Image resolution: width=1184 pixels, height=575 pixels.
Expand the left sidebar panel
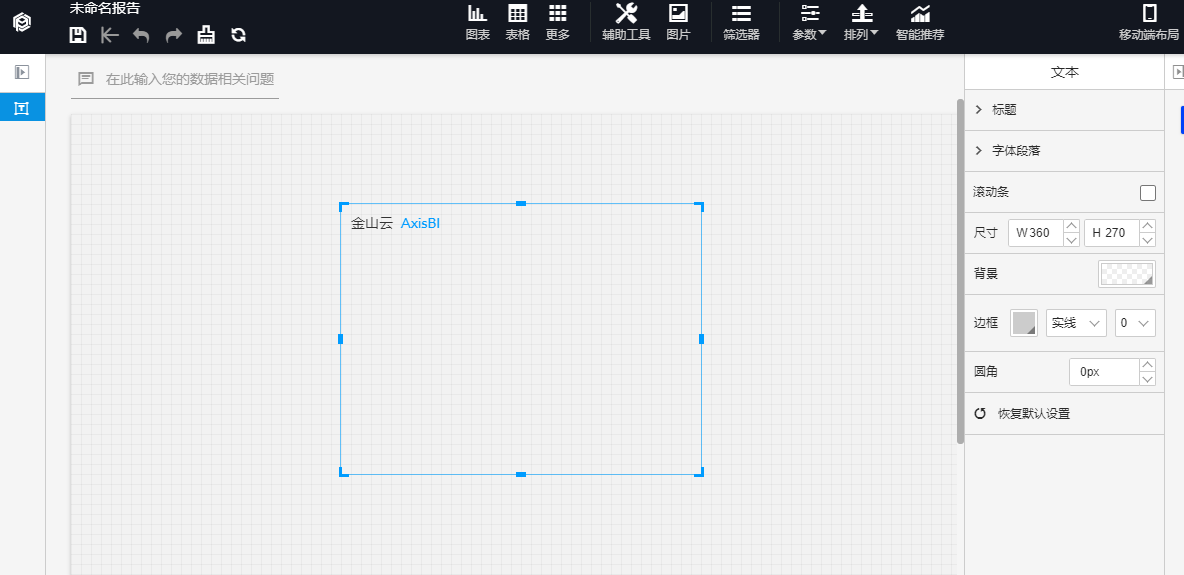tap(22, 73)
